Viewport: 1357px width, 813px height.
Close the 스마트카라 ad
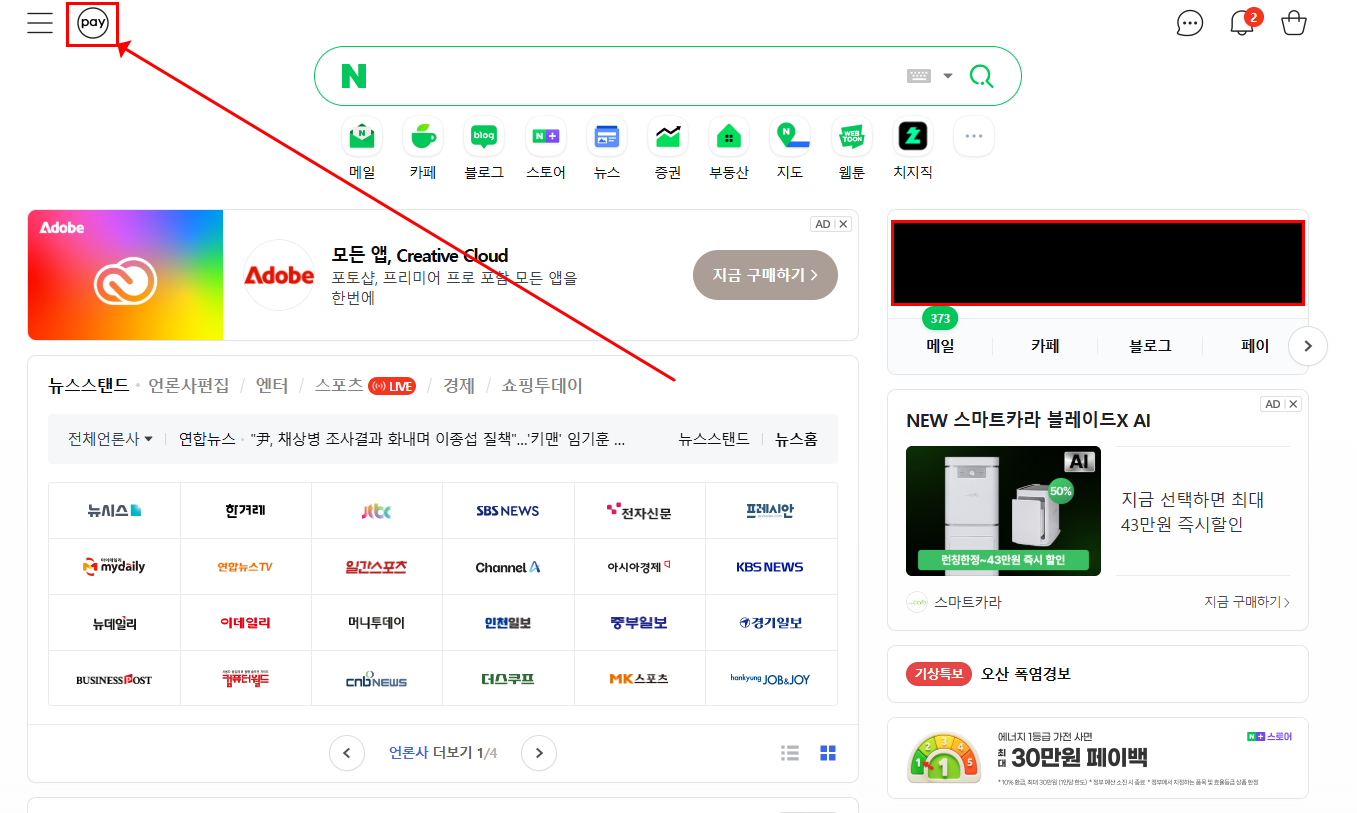click(1293, 404)
